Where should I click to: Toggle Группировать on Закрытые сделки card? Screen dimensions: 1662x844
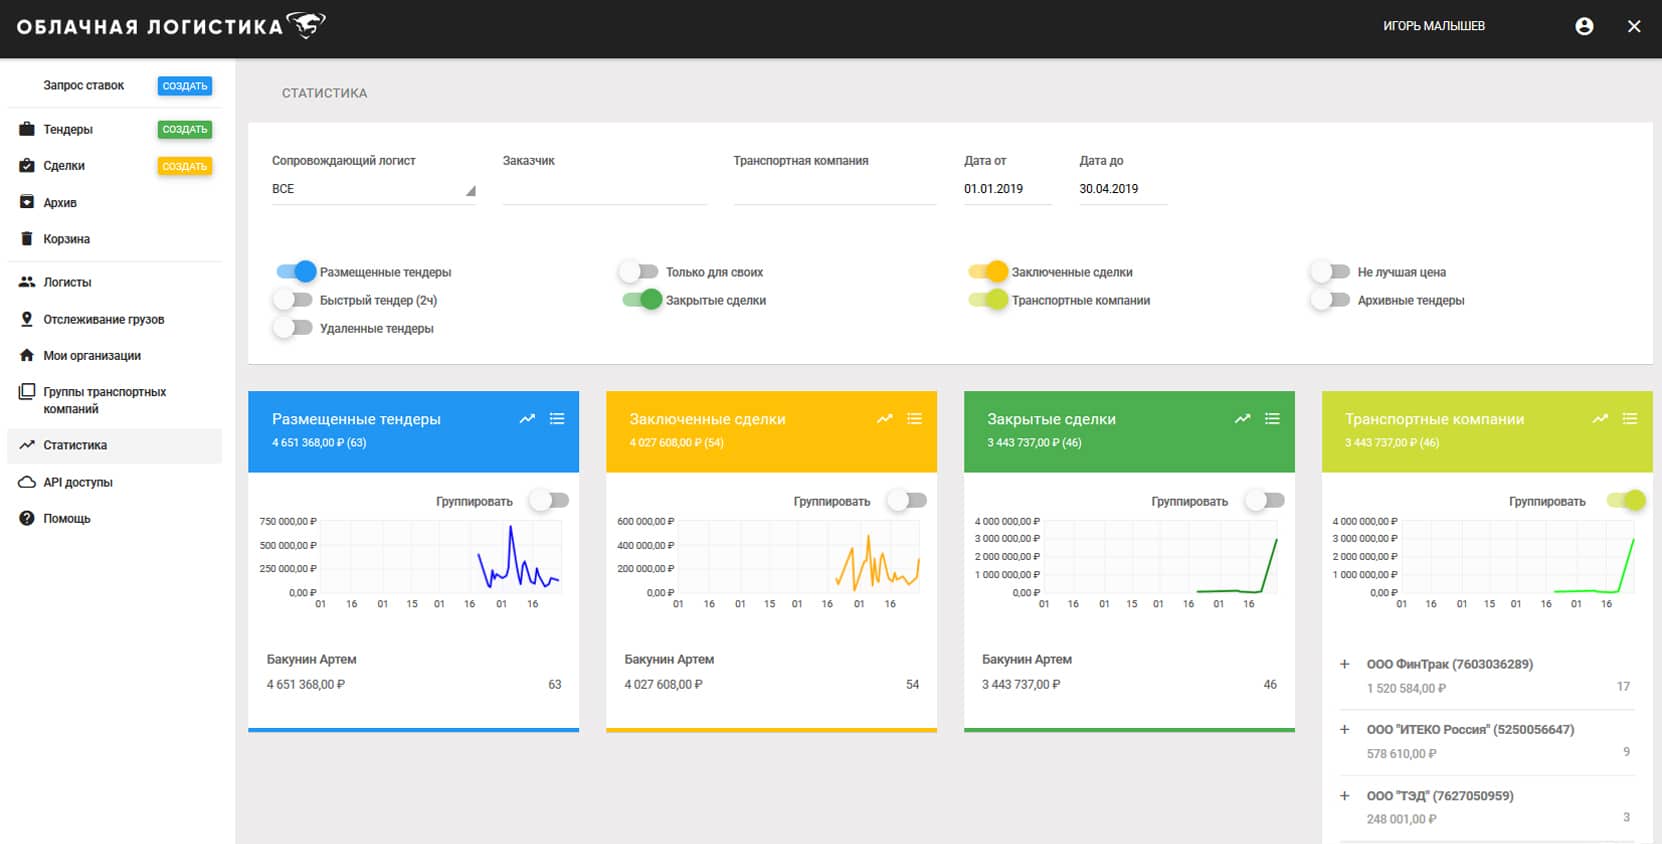point(1264,500)
